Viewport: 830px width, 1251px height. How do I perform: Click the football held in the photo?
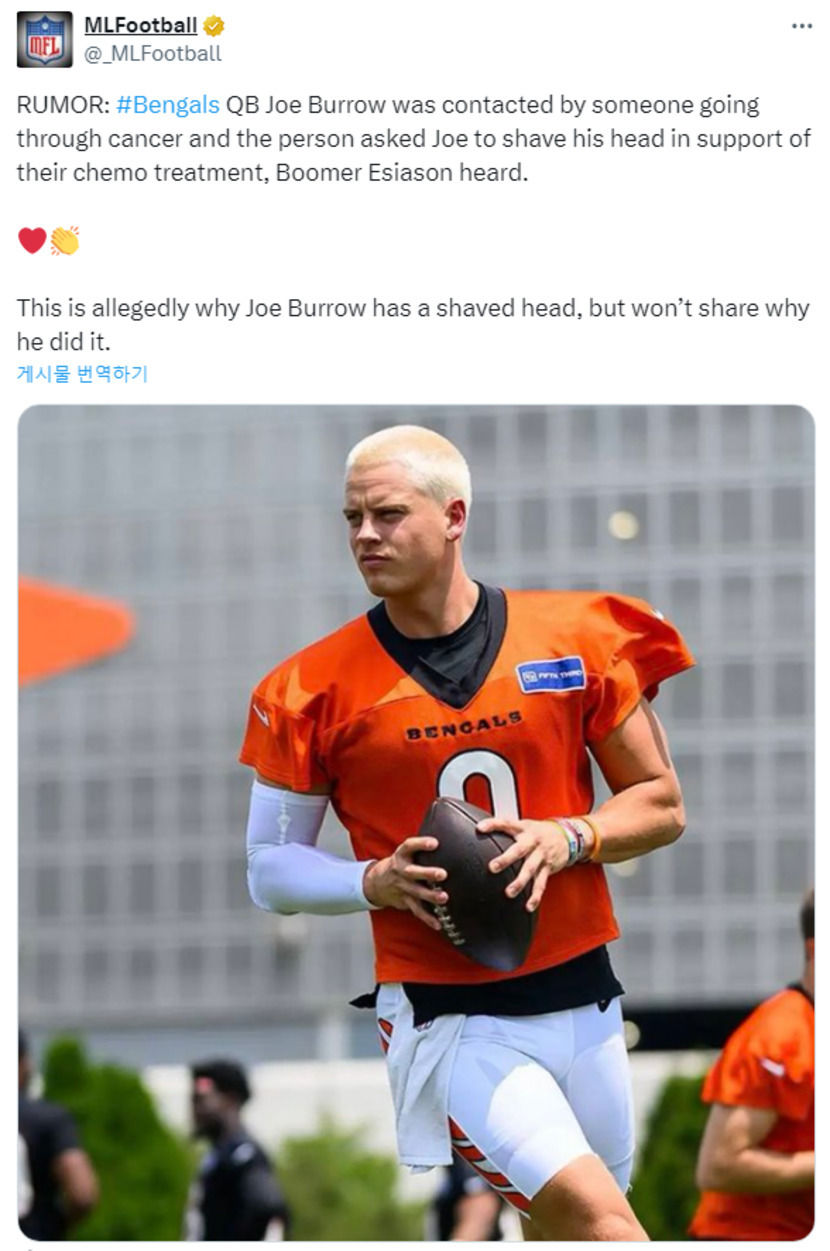pos(476,883)
